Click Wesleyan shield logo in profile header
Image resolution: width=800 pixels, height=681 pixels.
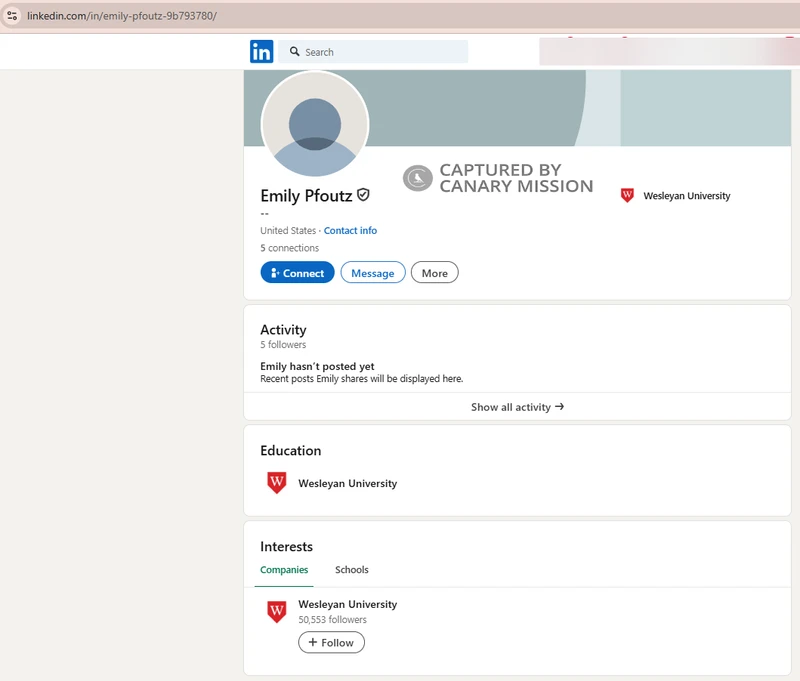click(627, 195)
